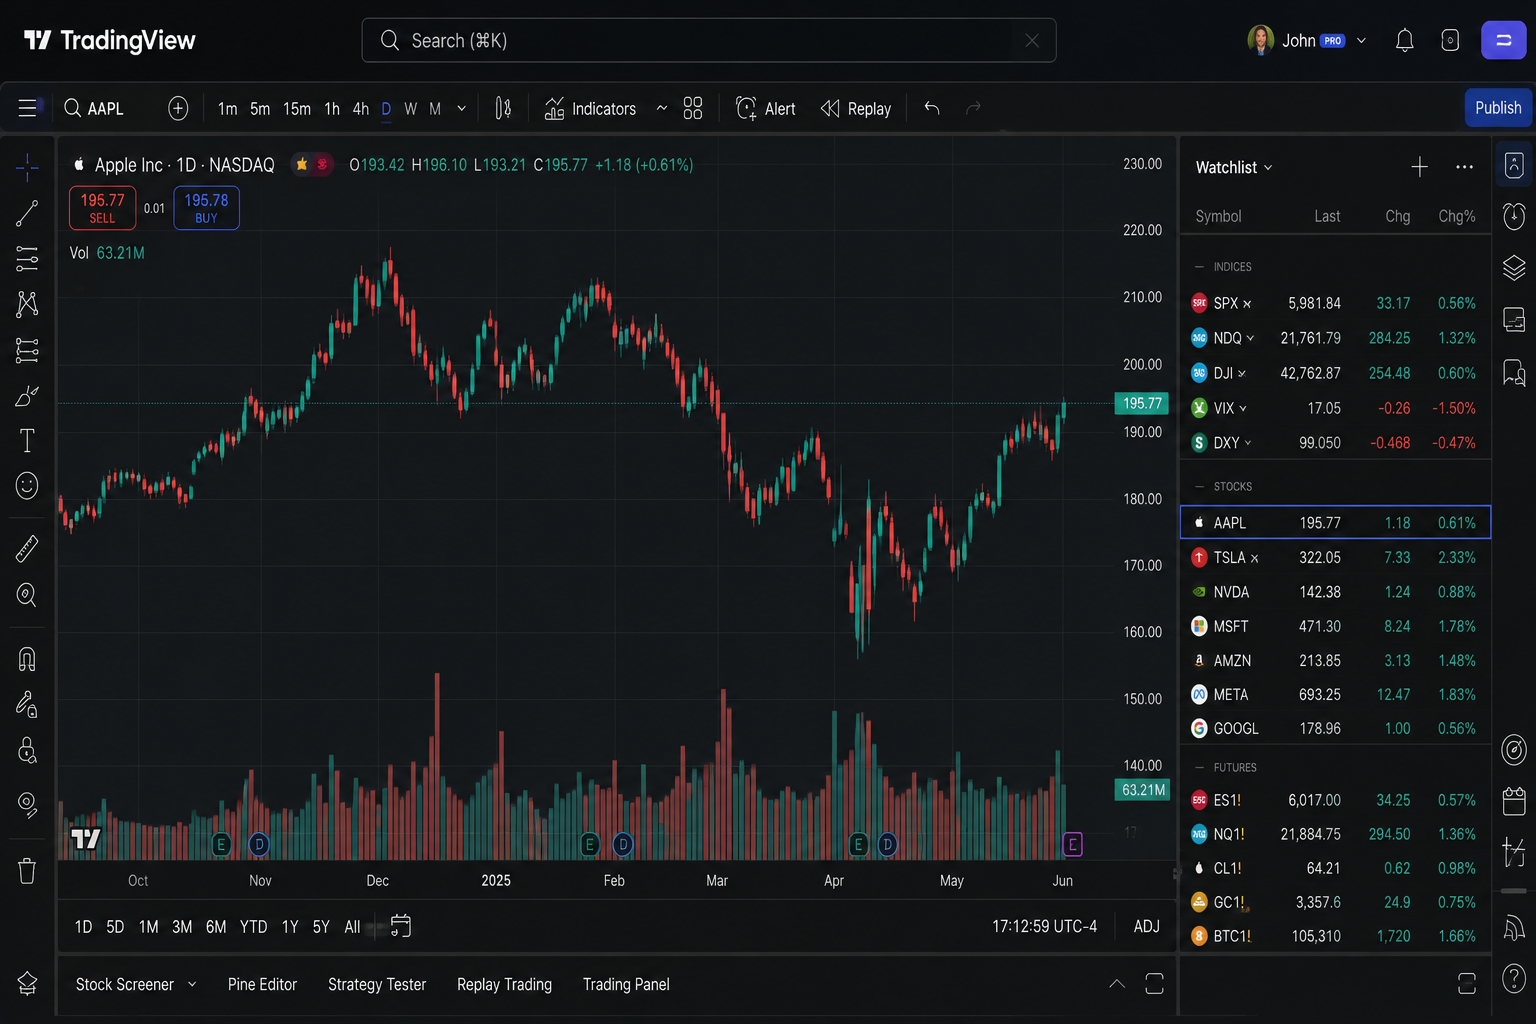Open the object tree layers panel
Viewport: 1536px width, 1024px height.
coord(1514,268)
